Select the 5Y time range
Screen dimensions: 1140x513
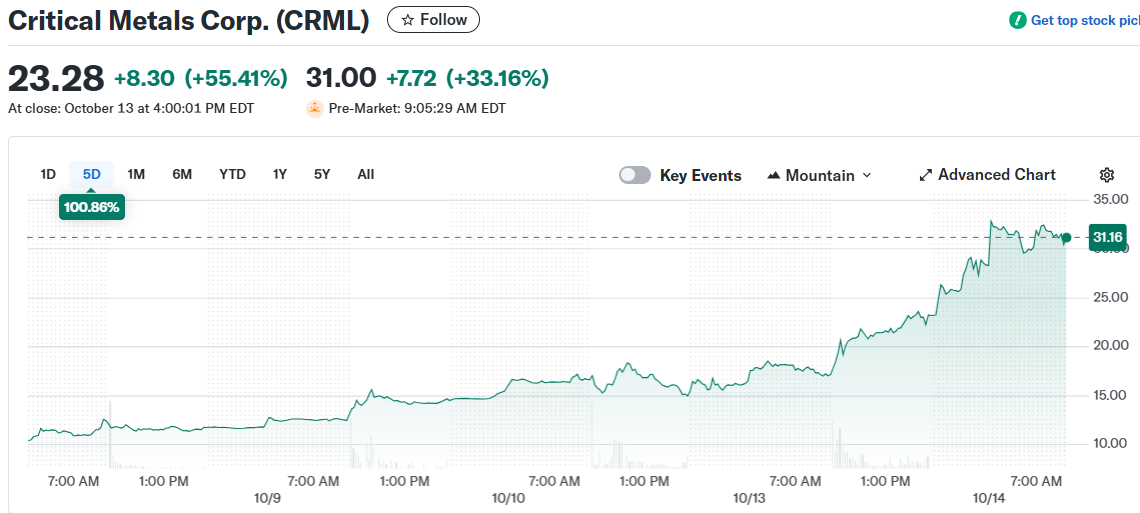[322, 174]
